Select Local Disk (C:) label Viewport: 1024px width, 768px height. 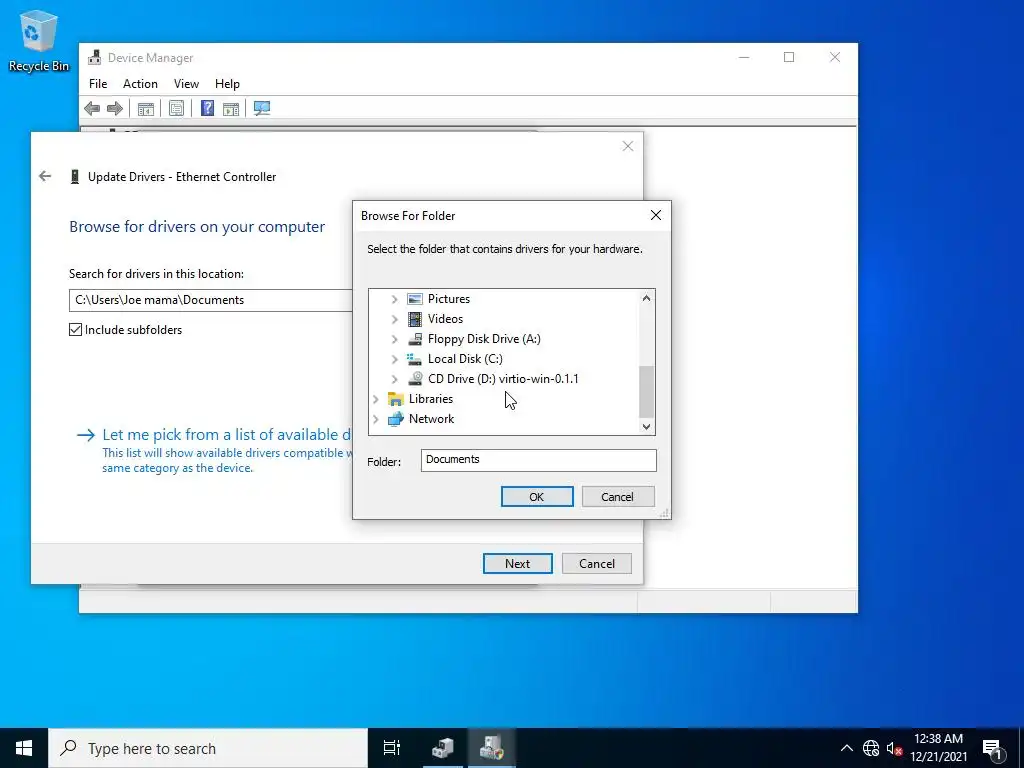(465, 359)
